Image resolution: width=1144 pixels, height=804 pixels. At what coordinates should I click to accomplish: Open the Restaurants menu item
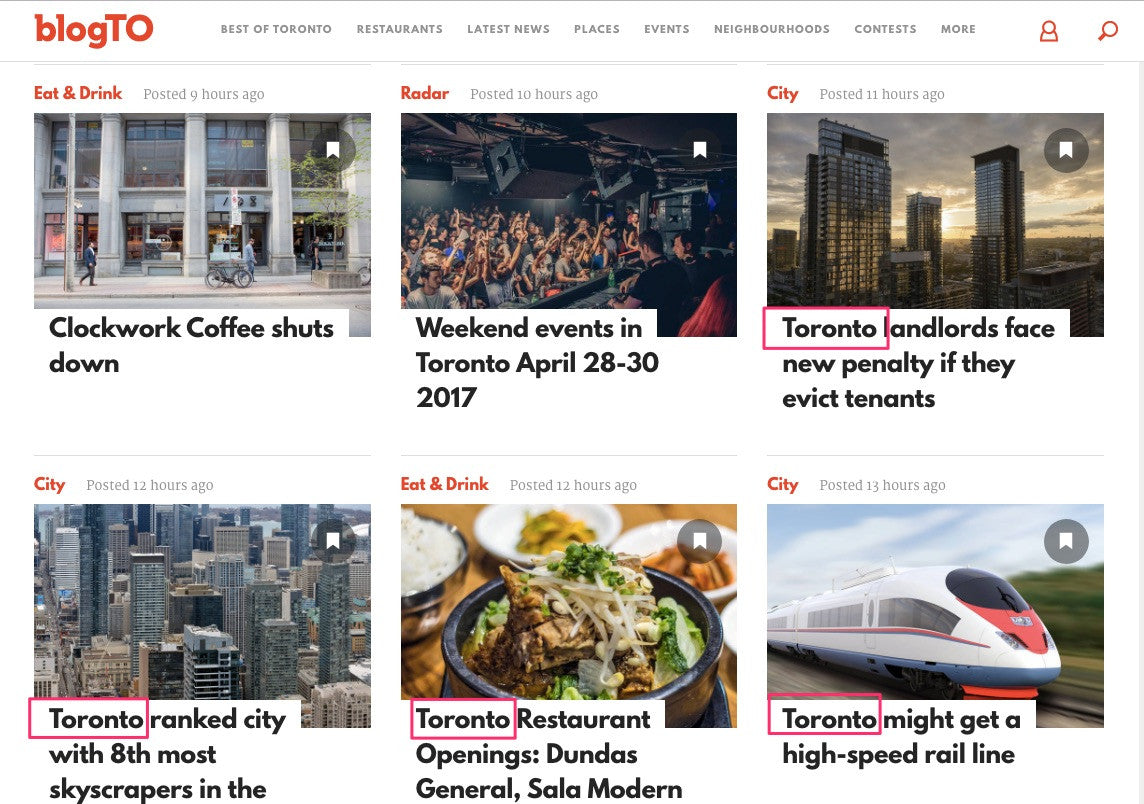point(399,29)
